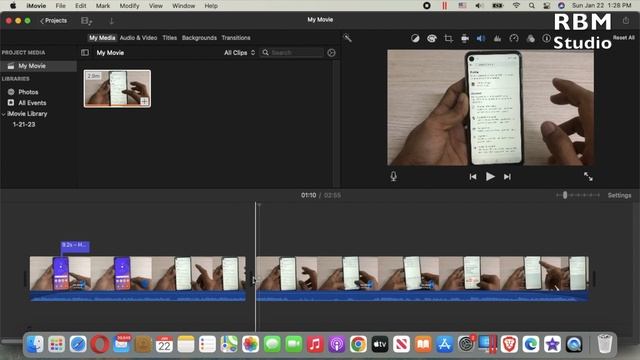The image size is (640, 360).
Task: Collapse the iMovie Library tree
Action: pos(4,114)
